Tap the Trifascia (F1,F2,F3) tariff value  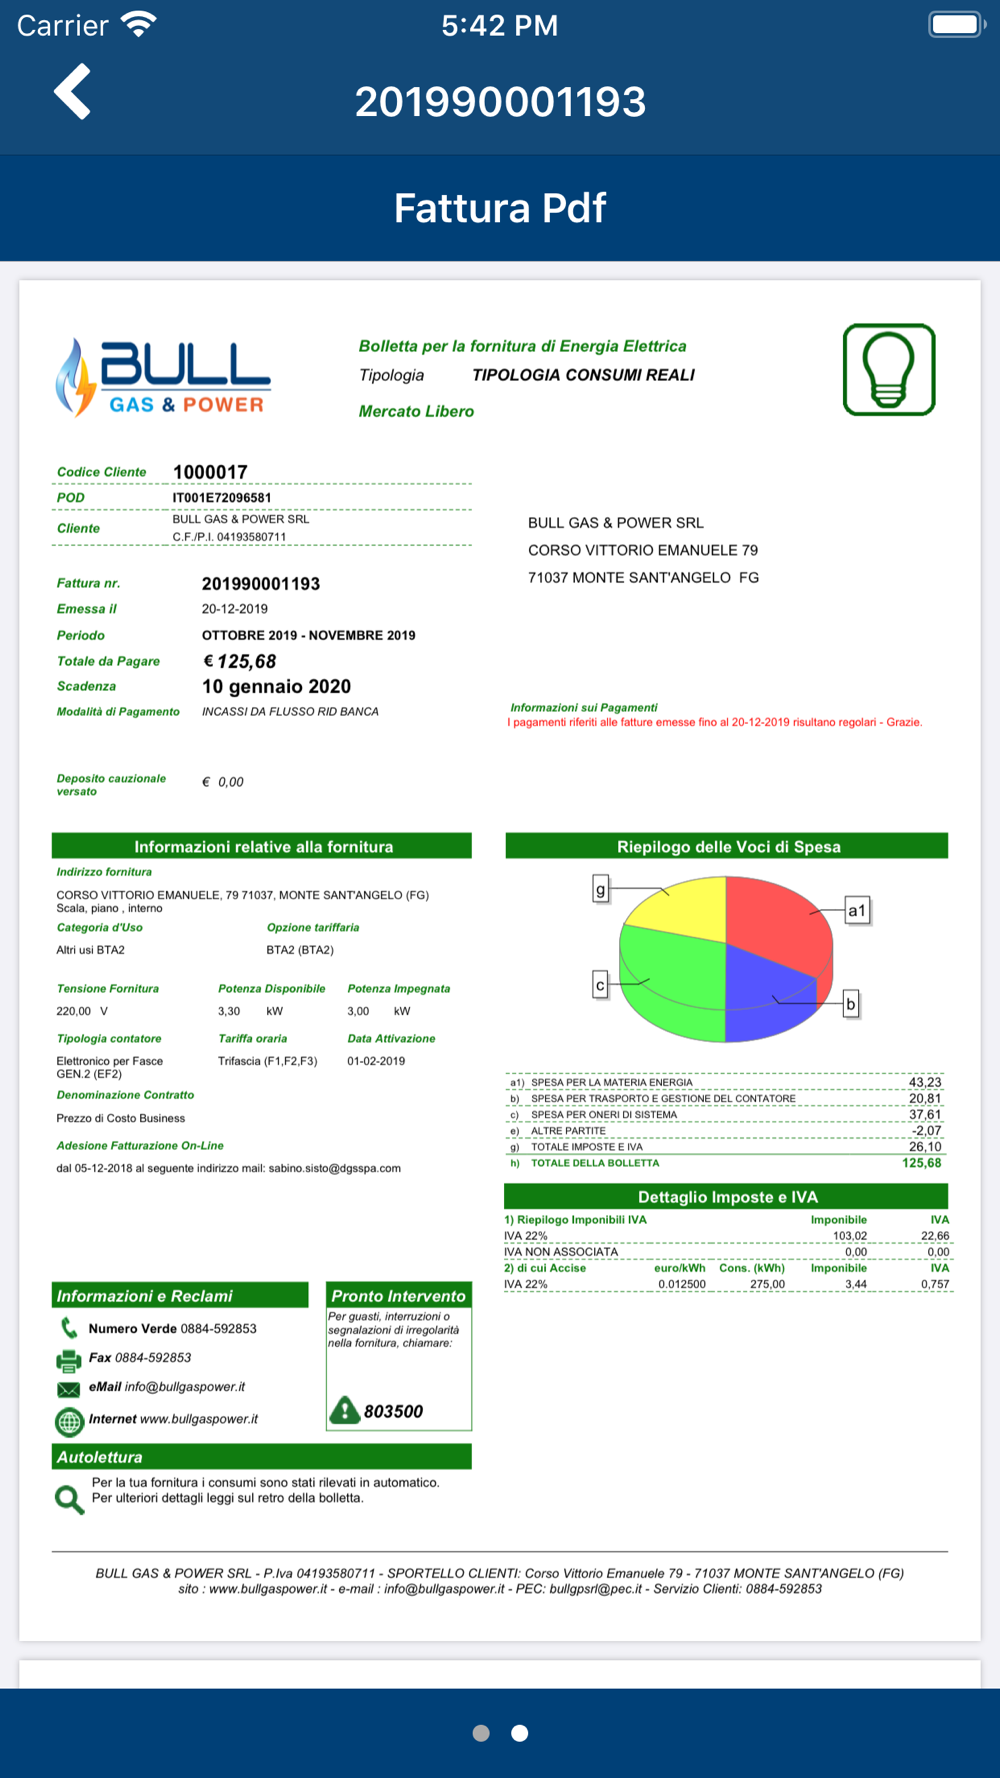coord(268,1061)
